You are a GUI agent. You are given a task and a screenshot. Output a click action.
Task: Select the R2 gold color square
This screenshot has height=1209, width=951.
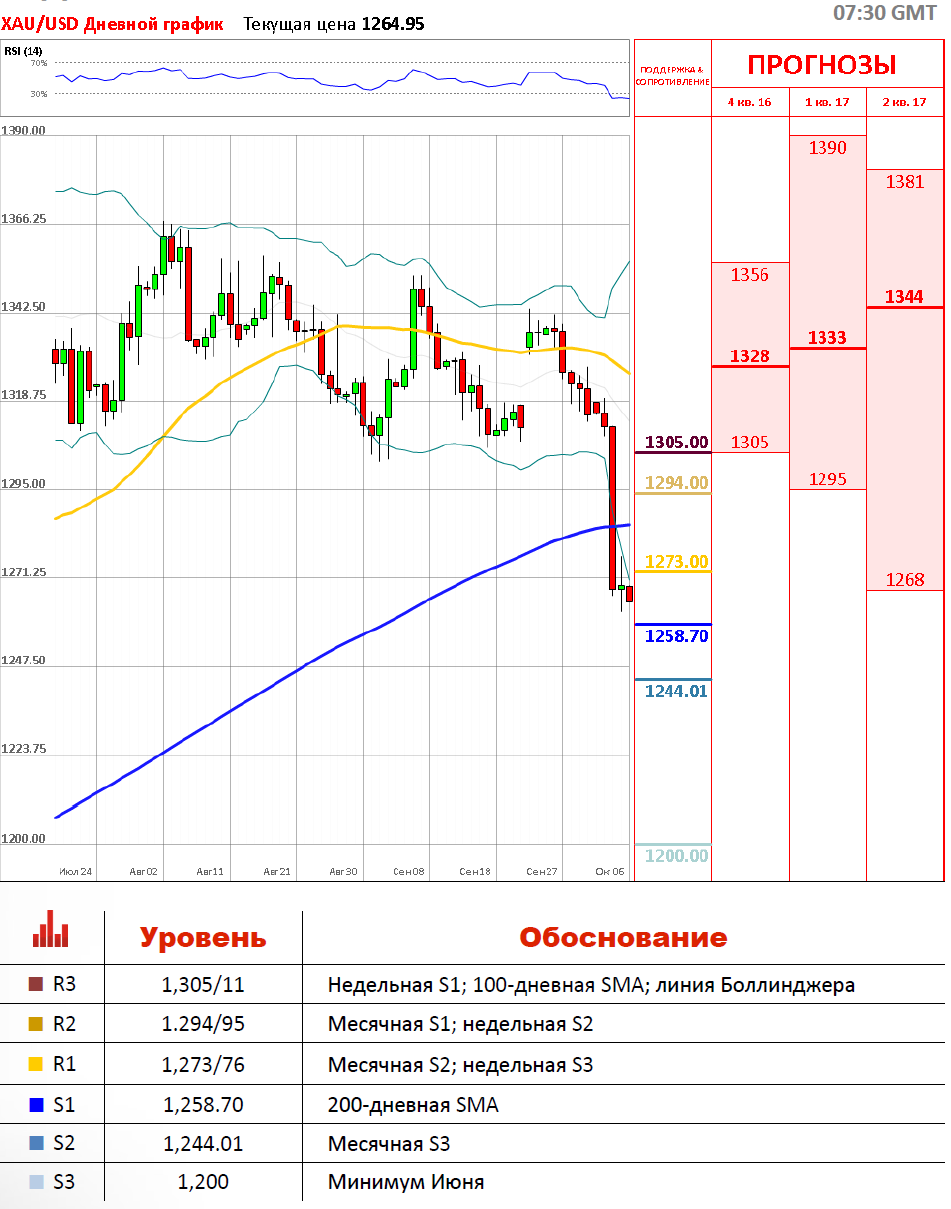(37, 1024)
